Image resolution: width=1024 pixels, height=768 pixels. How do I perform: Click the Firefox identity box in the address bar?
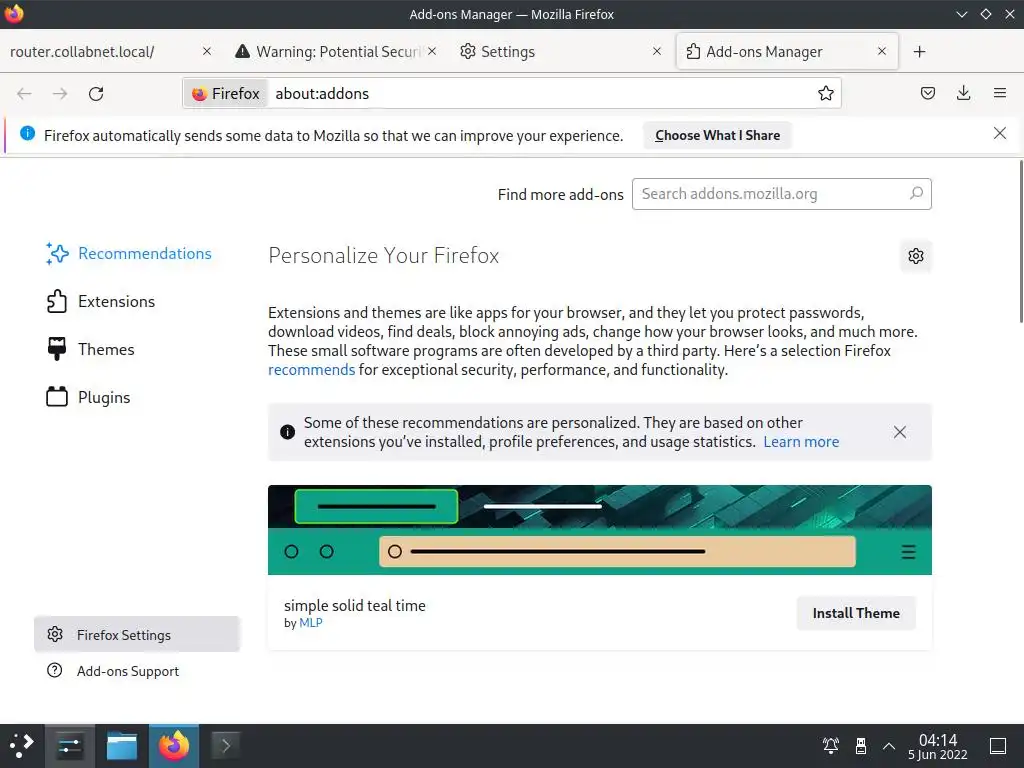[x=226, y=93]
